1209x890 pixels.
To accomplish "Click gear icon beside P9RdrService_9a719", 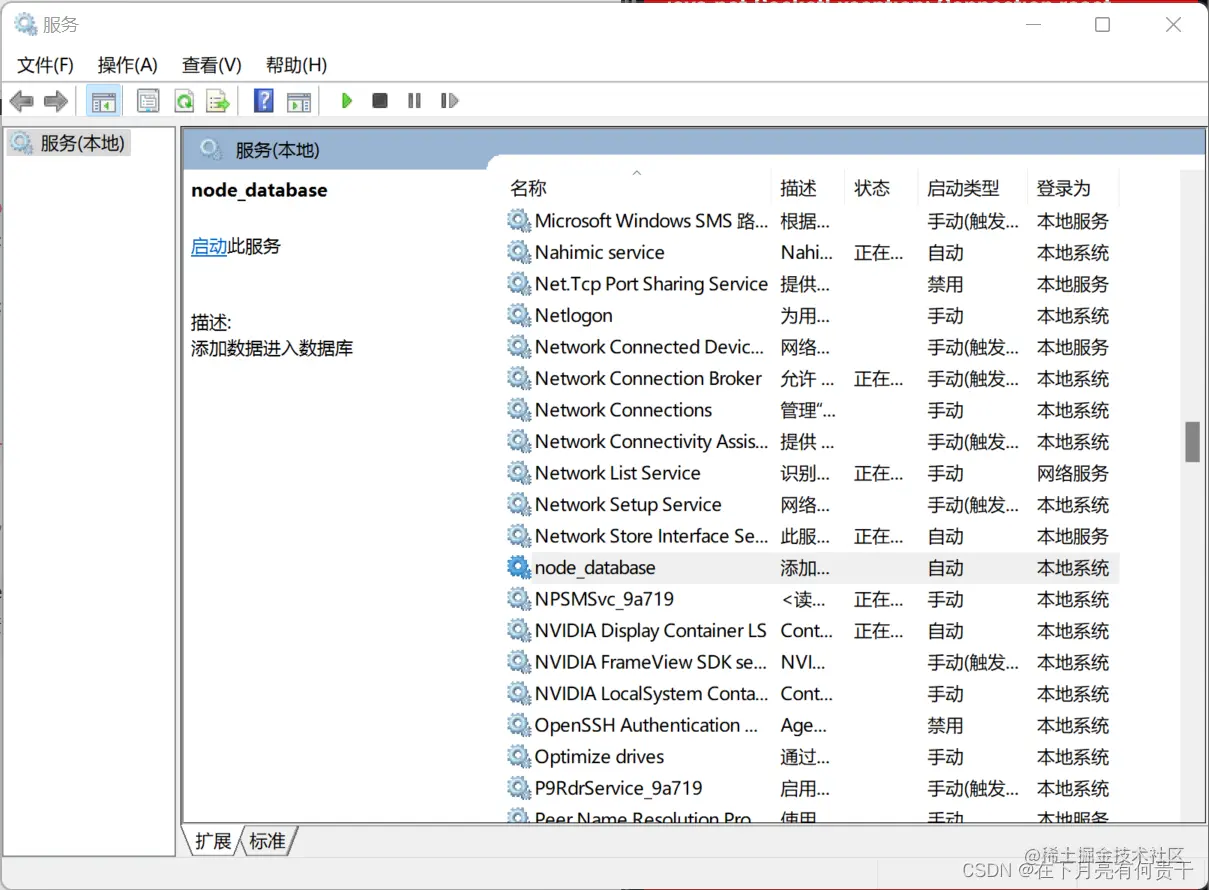I will (x=519, y=788).
